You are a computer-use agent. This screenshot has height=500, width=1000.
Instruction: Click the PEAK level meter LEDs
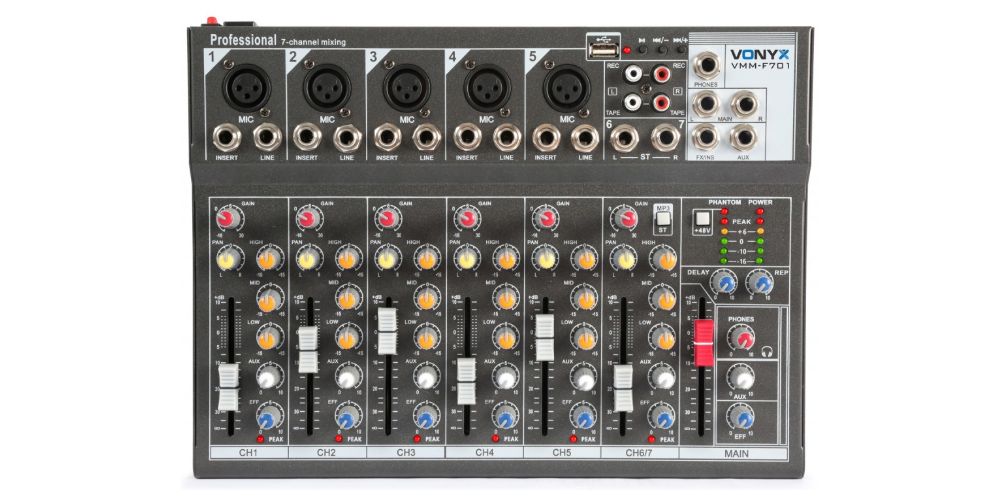(742, 236)
